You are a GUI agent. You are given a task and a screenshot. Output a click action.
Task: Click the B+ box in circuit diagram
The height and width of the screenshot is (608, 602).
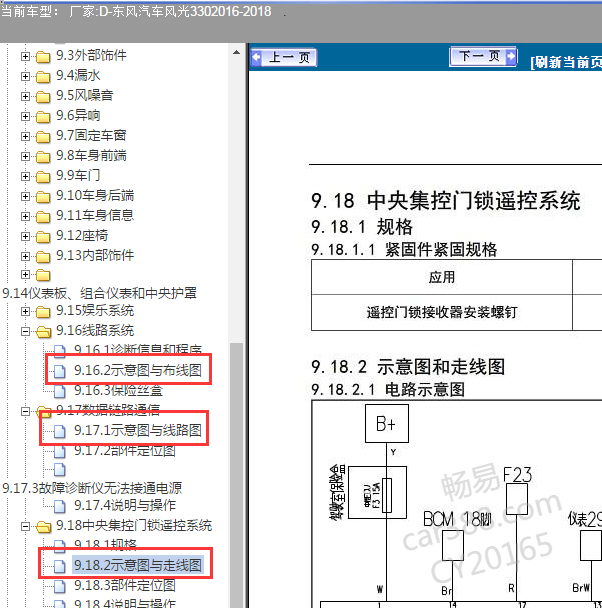click(x=387, y=424)
